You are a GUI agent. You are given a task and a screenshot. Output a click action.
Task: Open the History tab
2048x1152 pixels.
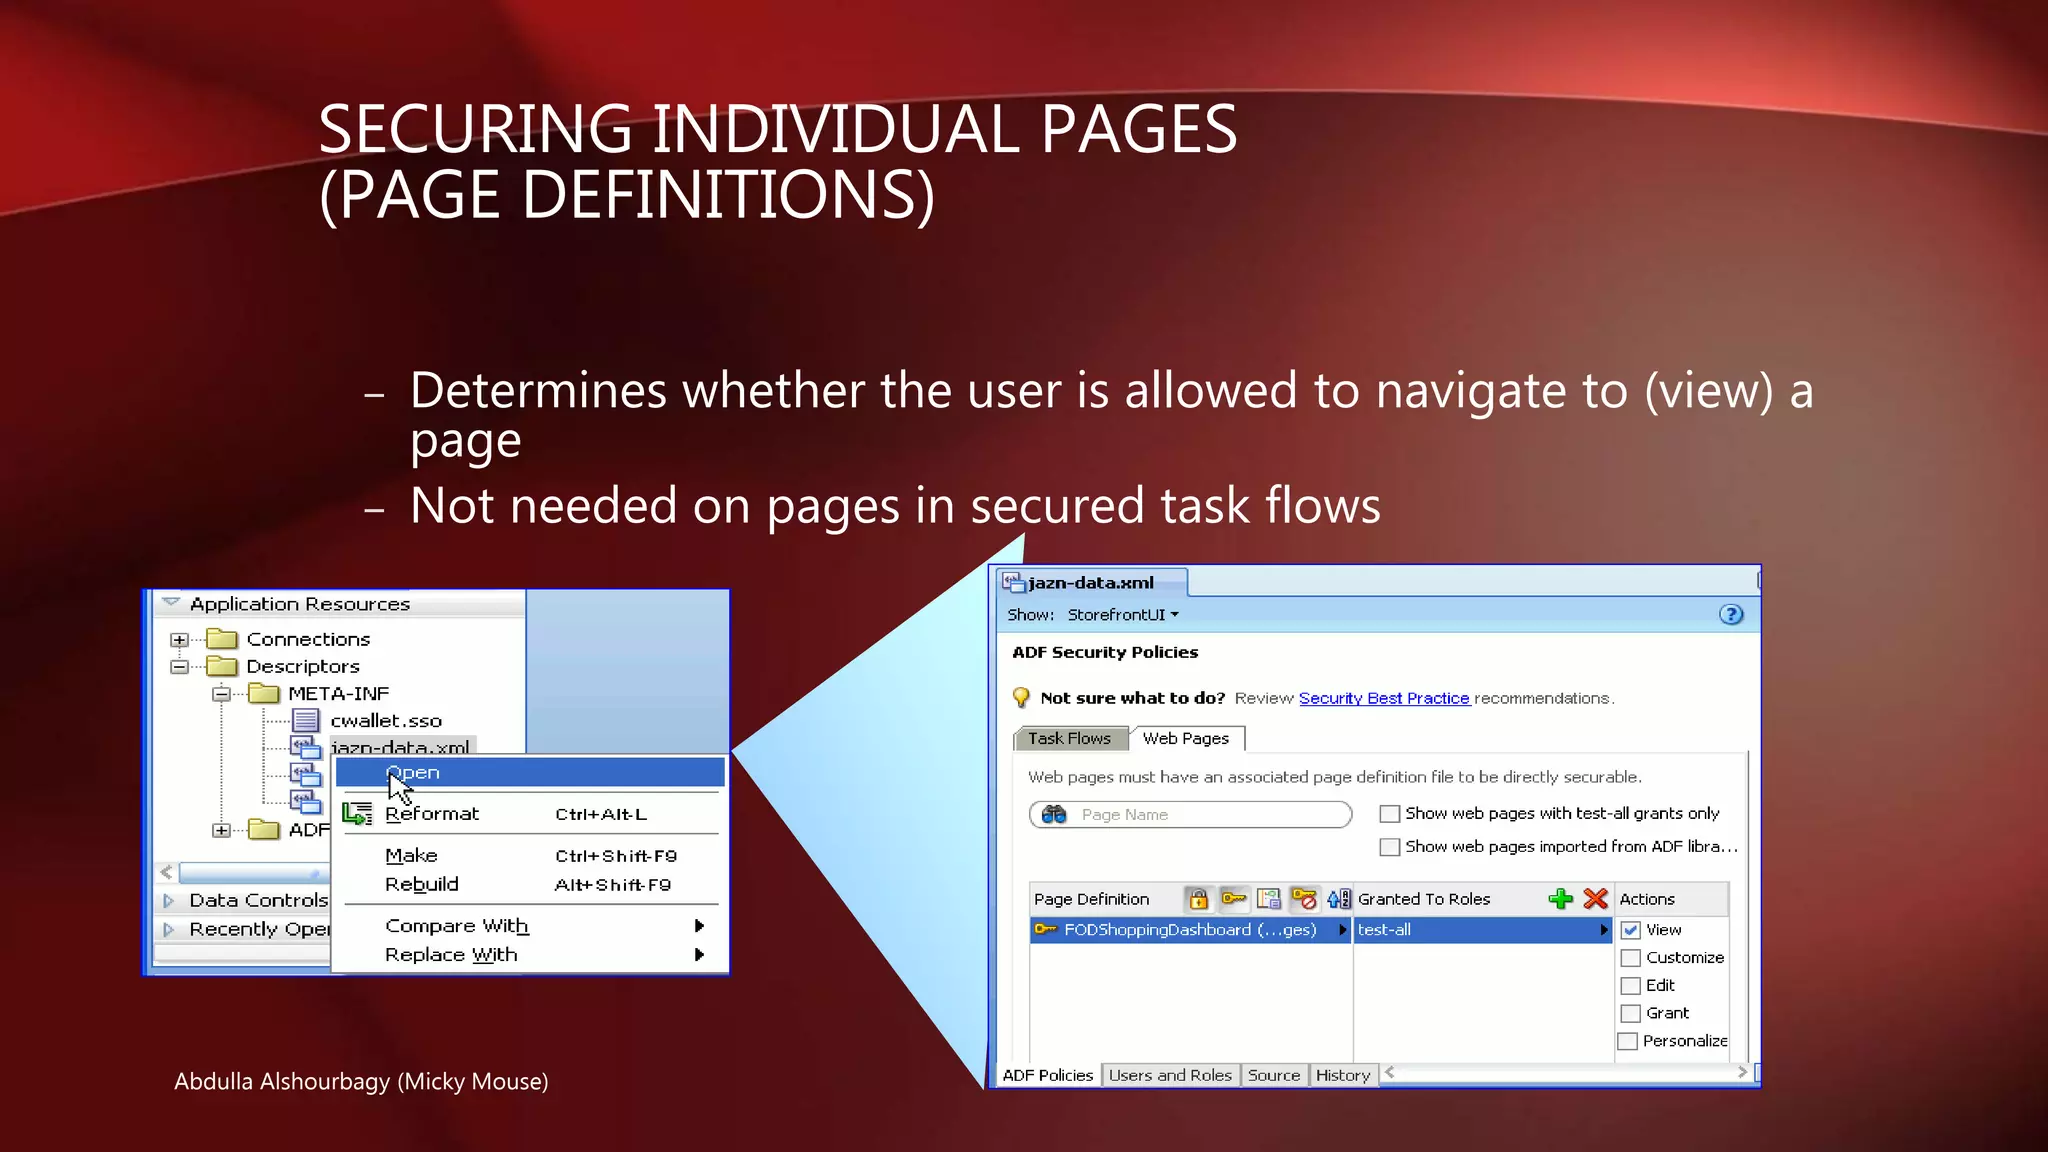click(1343, 1075)
